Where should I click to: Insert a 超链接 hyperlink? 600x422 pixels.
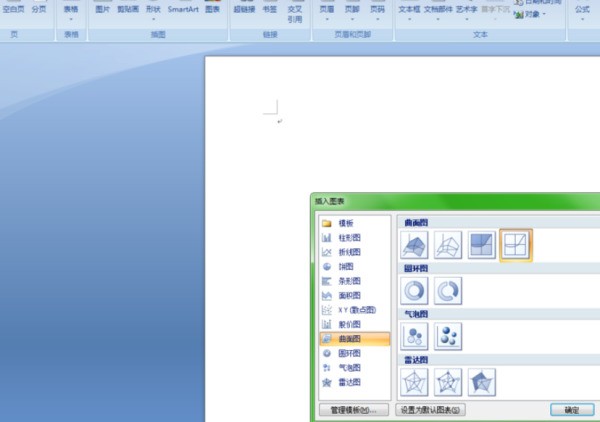click(244, 9)
